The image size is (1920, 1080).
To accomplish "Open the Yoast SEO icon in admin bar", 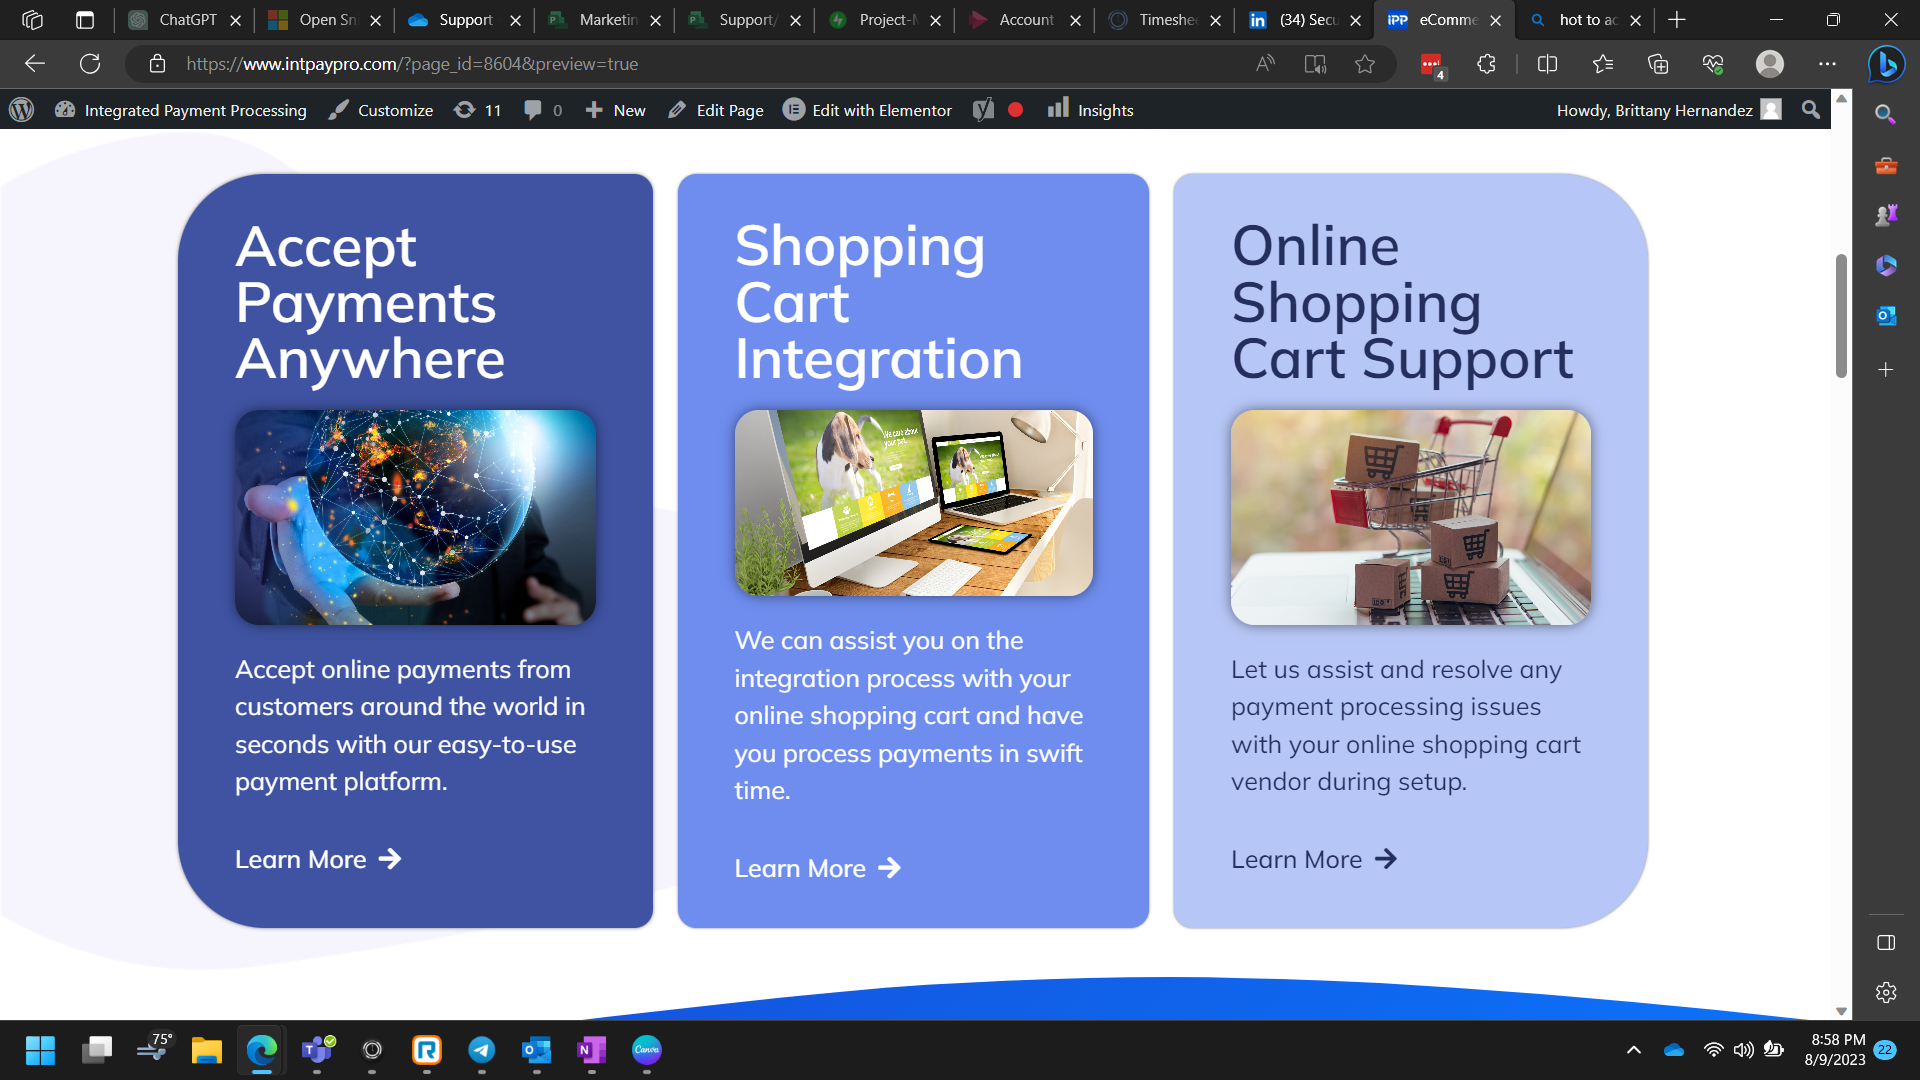I will coord(984,110).
